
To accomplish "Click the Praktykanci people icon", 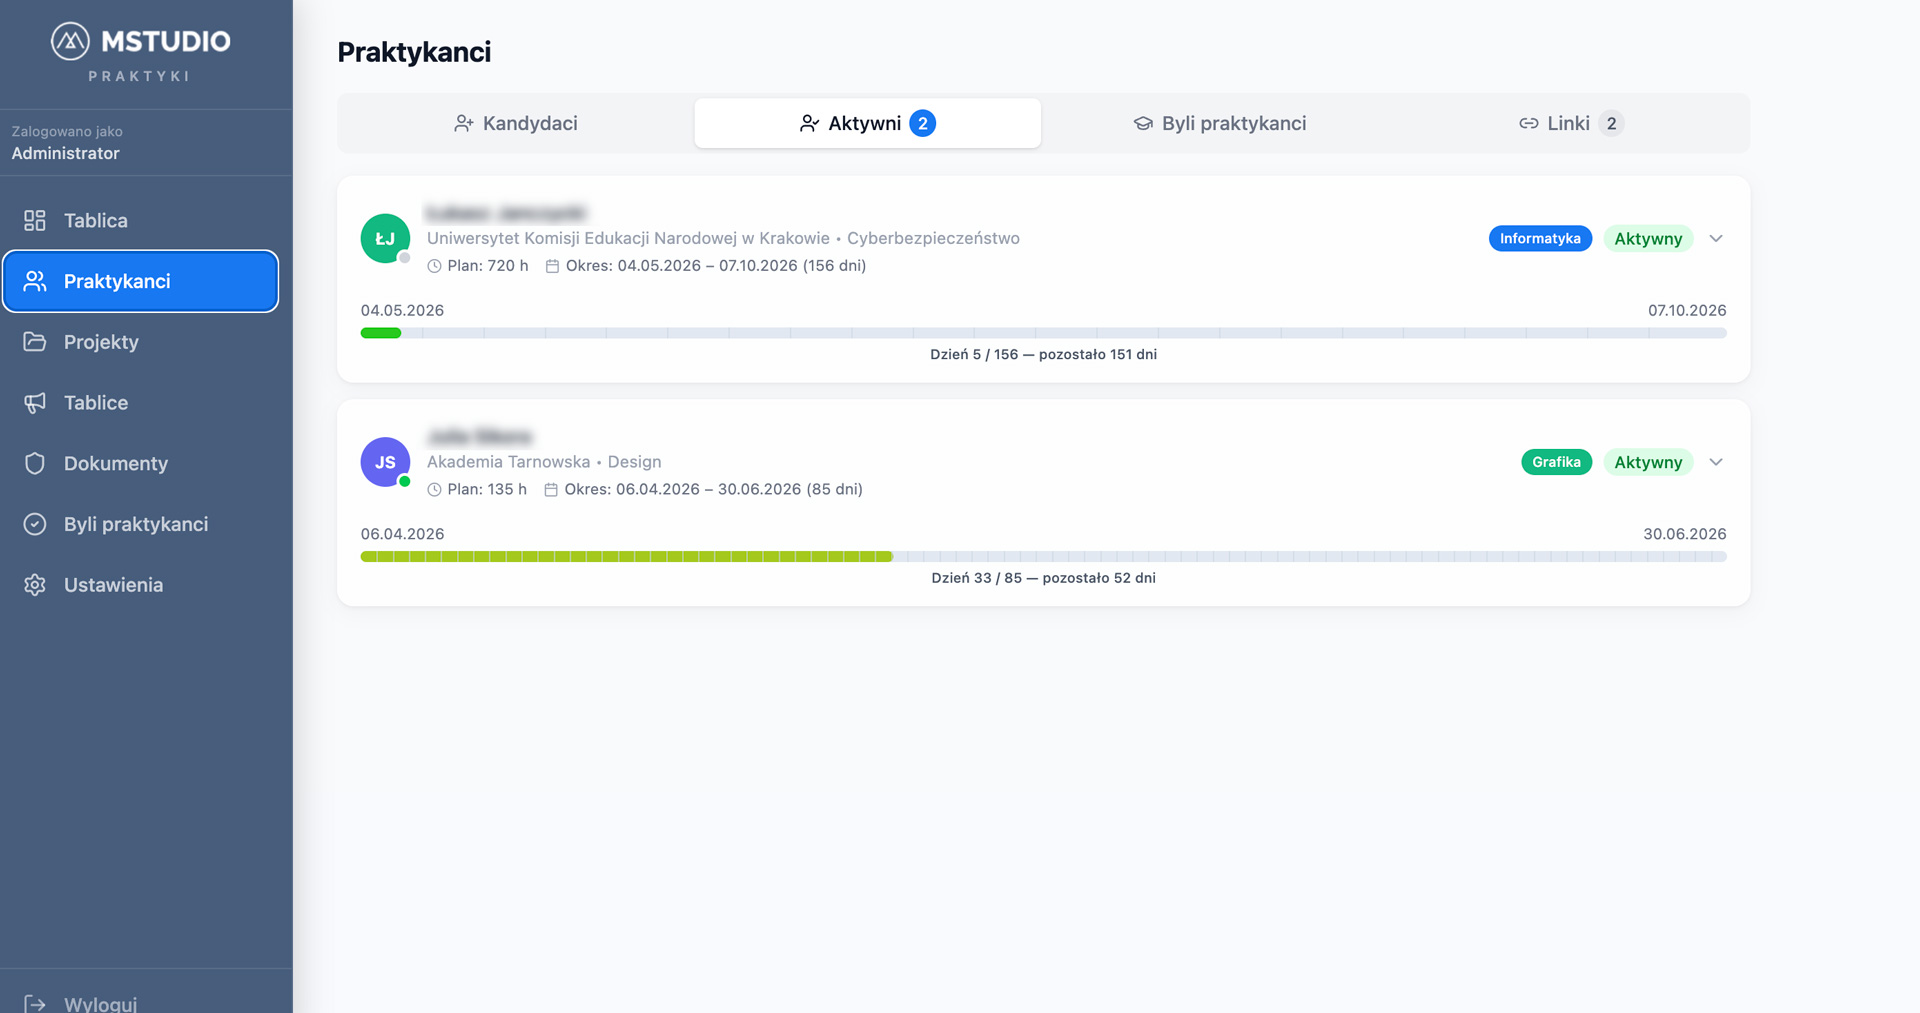I will tap(35, 281).
